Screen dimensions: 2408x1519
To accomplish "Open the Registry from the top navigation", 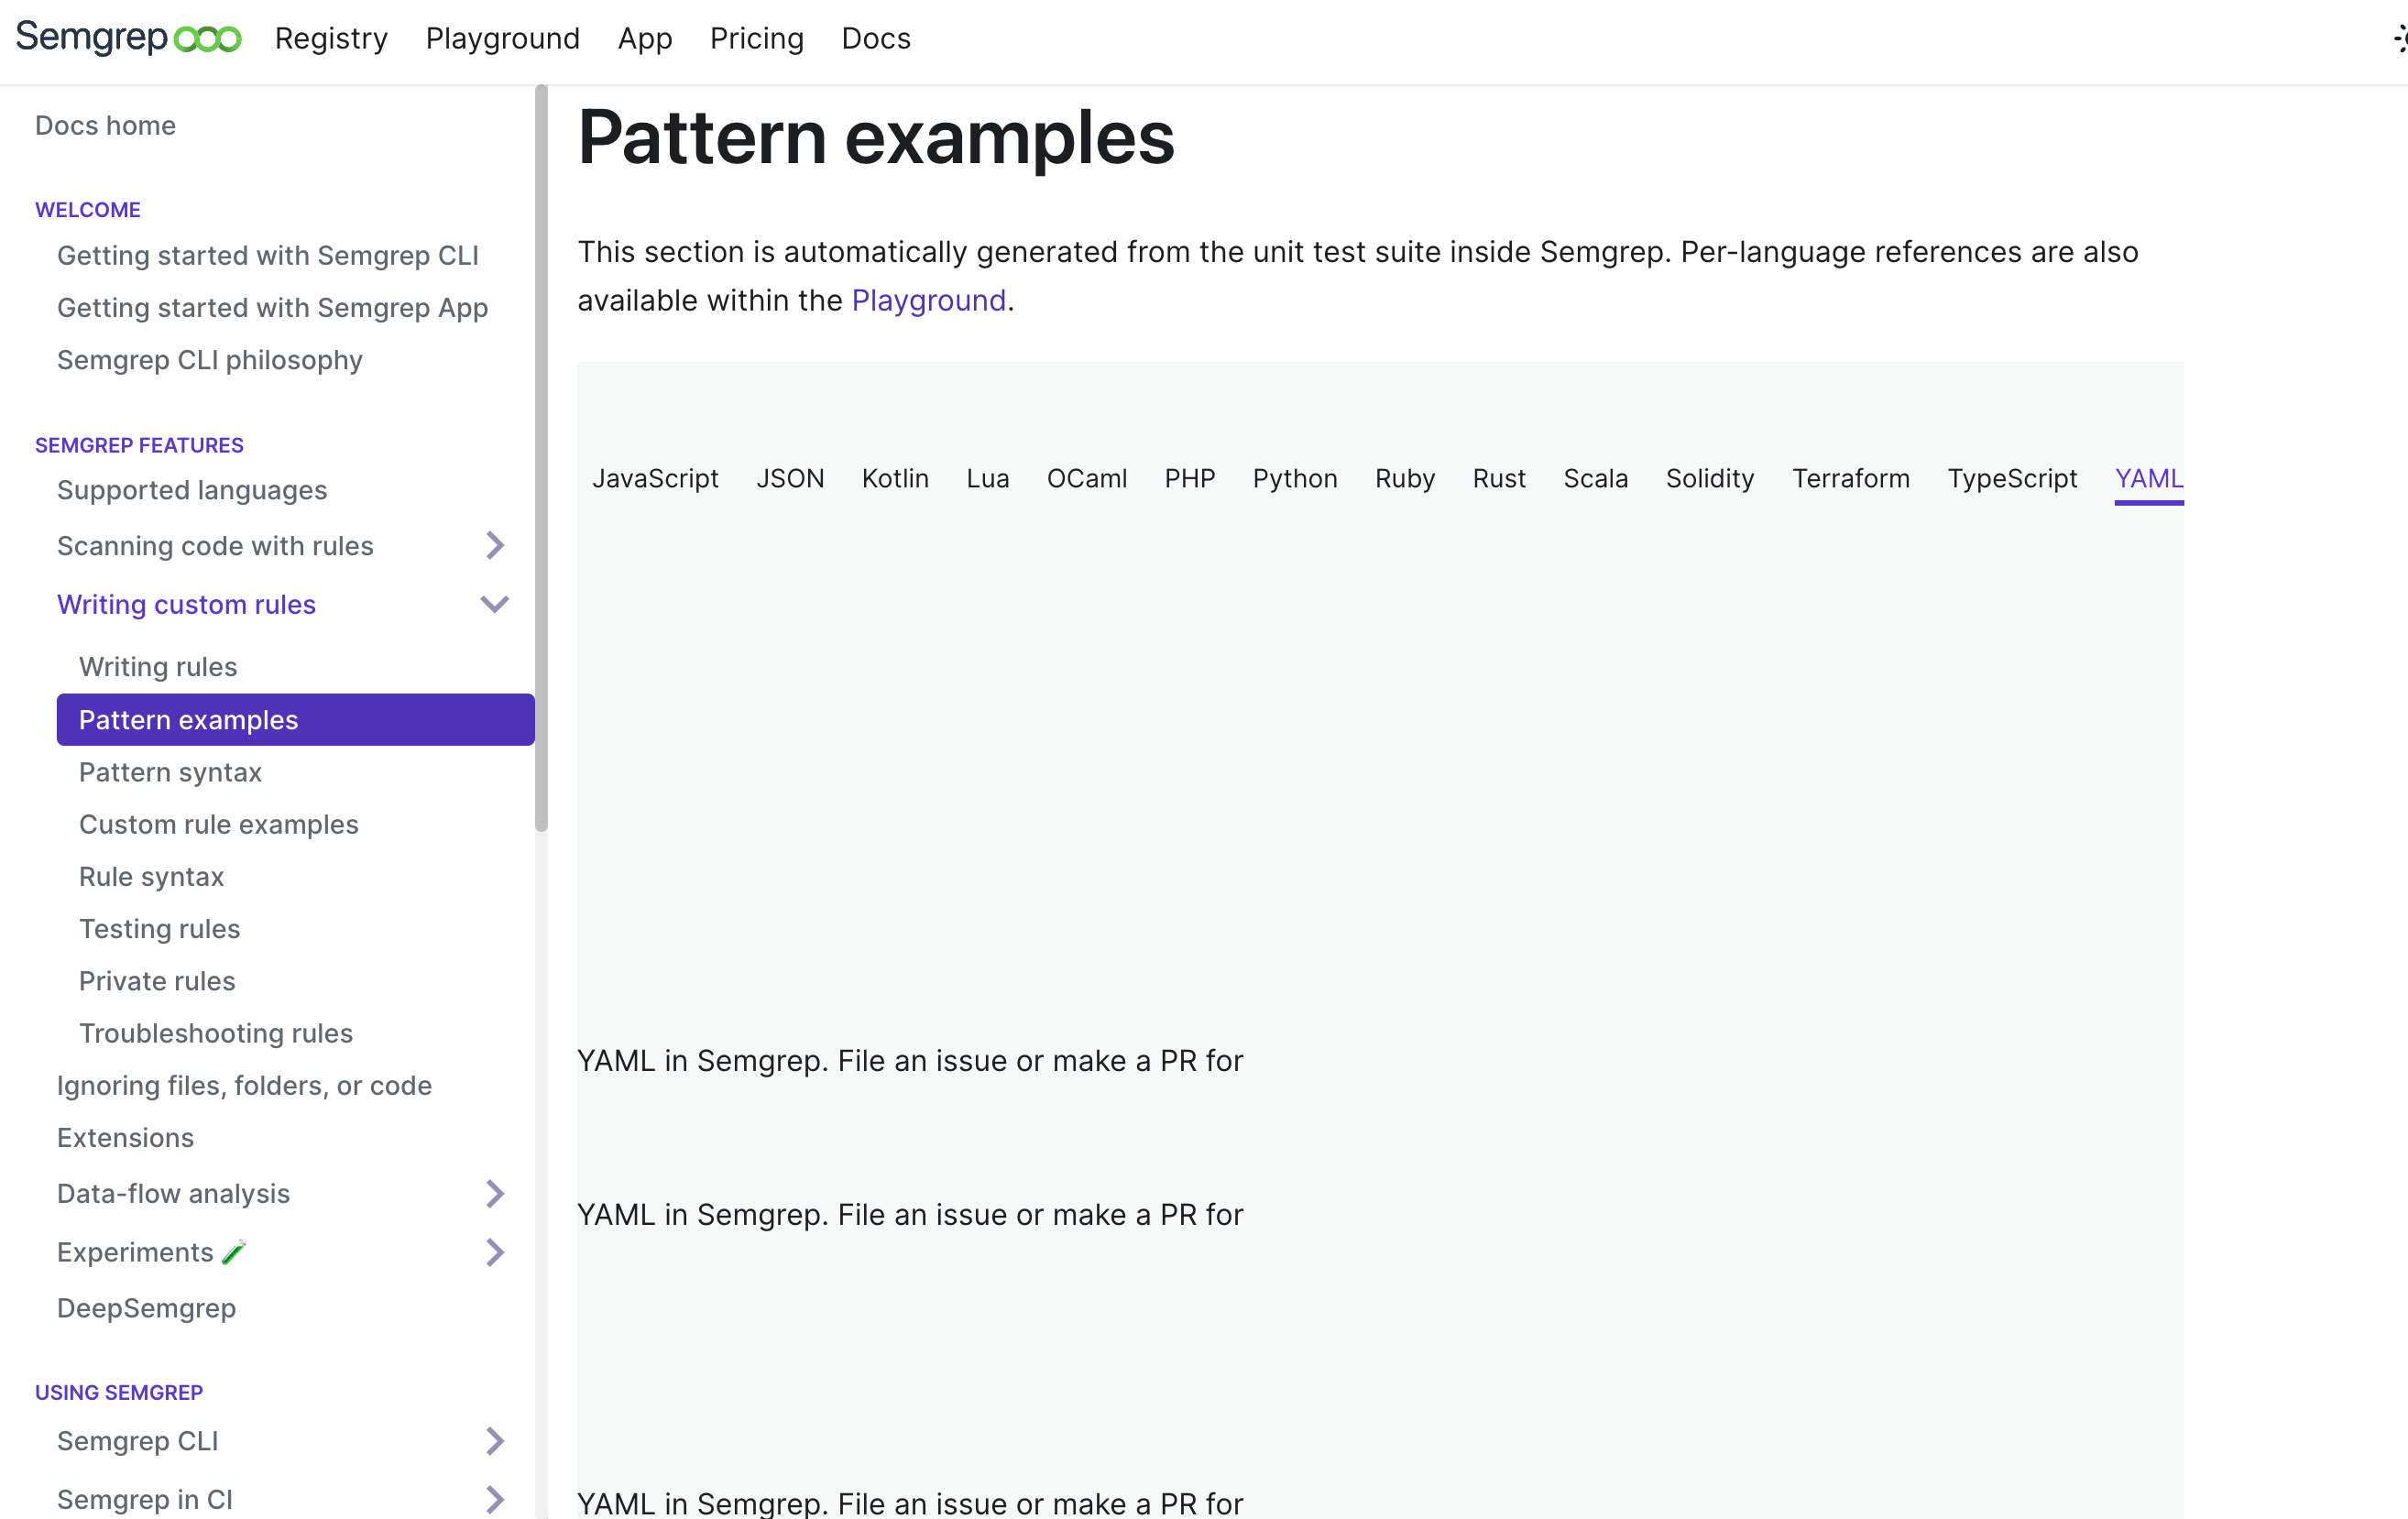I will [x=331, y=38].
